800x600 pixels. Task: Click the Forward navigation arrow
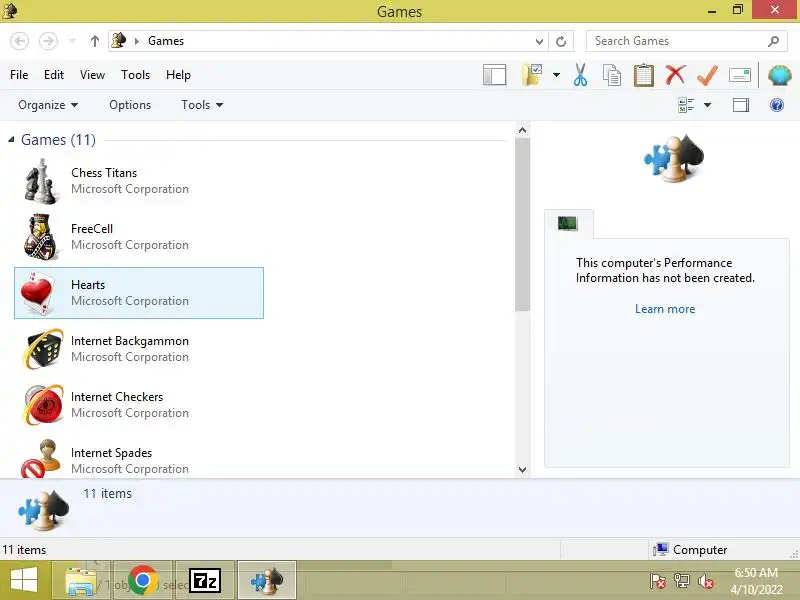(48, 41)
